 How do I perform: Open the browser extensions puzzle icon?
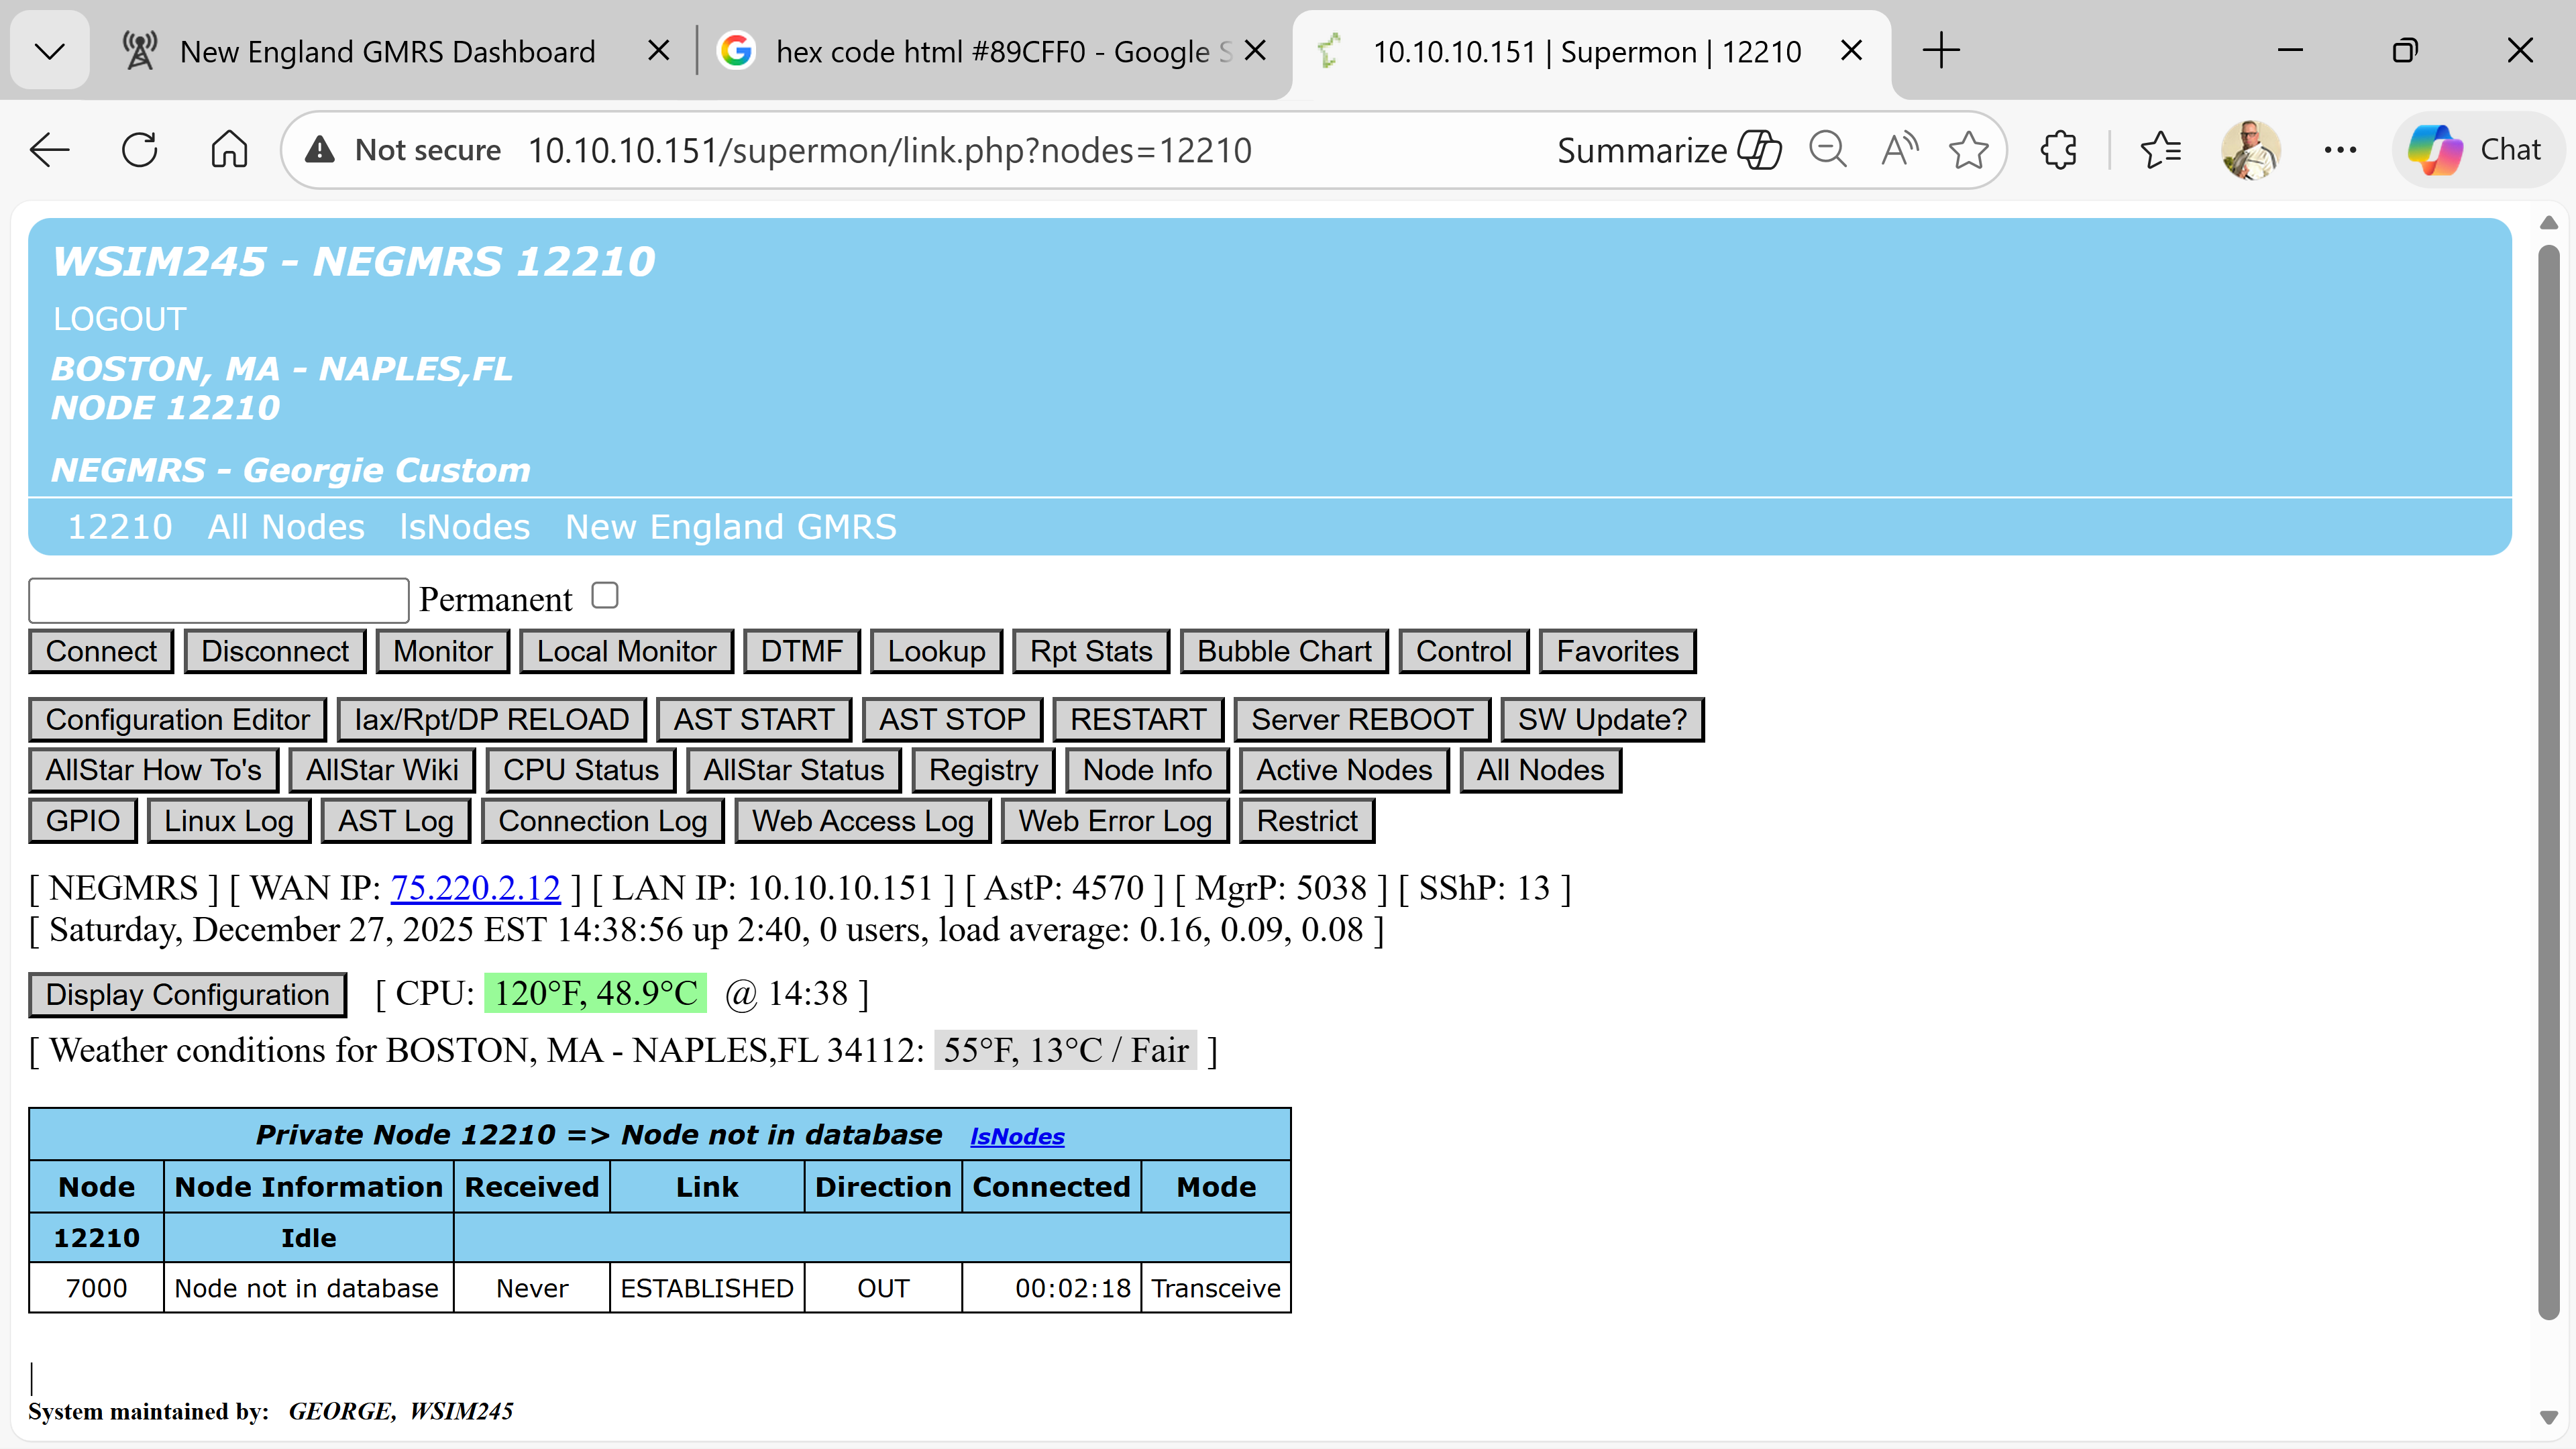(x=2058, y=150)
